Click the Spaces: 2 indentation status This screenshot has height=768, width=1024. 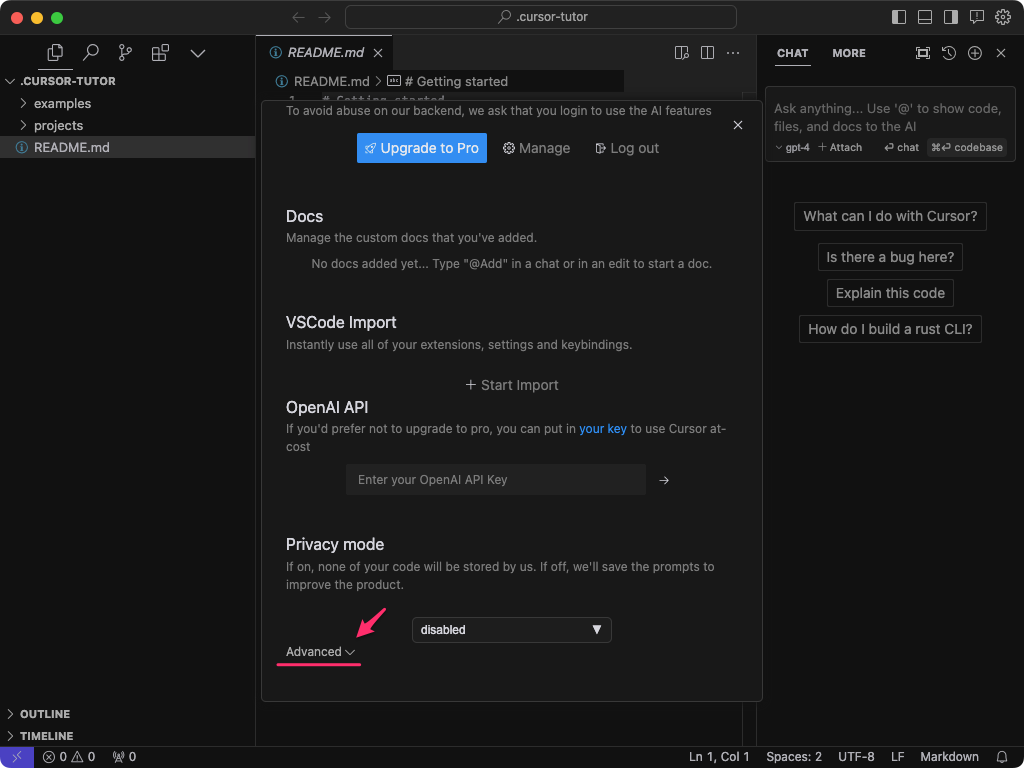click(x=793, y=758)
